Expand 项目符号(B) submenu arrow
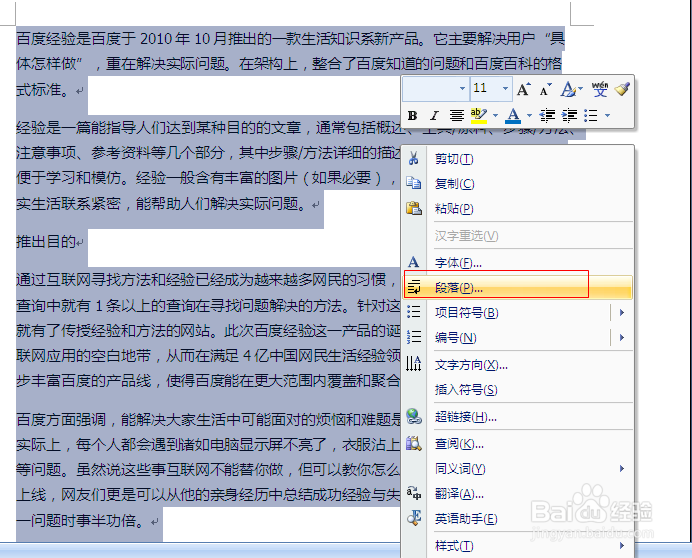The width and height of the screenshot is (692, 558). click(x=622, y=313)
